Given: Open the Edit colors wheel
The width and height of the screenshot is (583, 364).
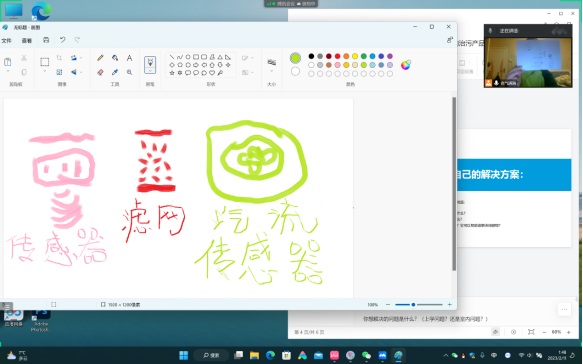Looking at the screenshot, I should (406, 65).
